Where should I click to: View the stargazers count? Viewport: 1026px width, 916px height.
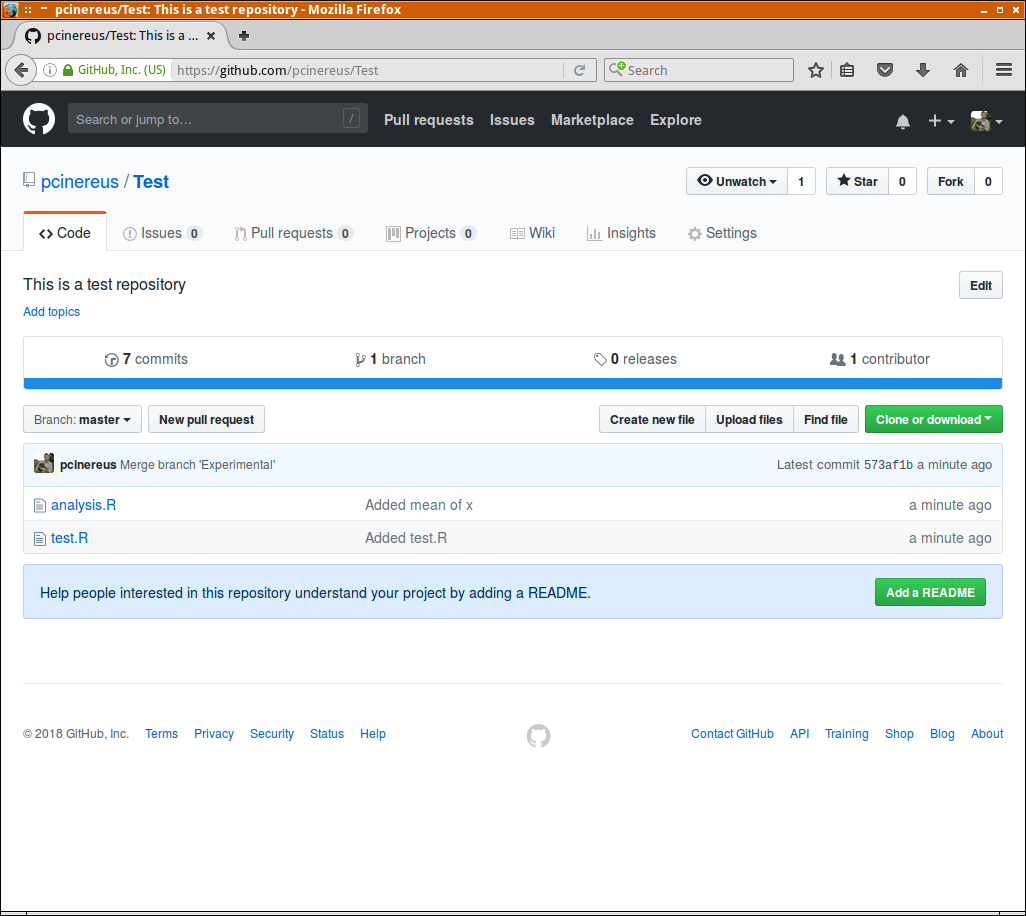(x=902, y=181)
